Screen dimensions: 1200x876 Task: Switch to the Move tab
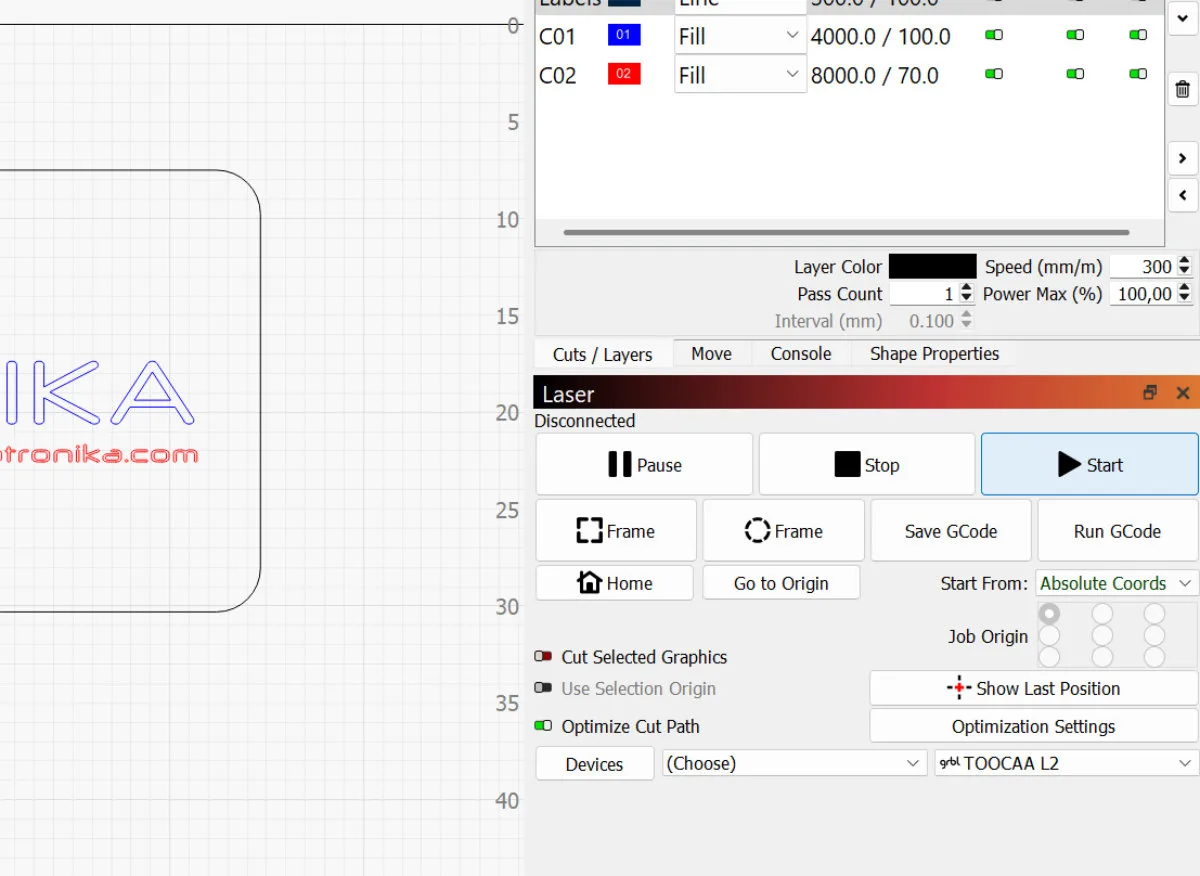pyautogui.click(x=711, y=354)
